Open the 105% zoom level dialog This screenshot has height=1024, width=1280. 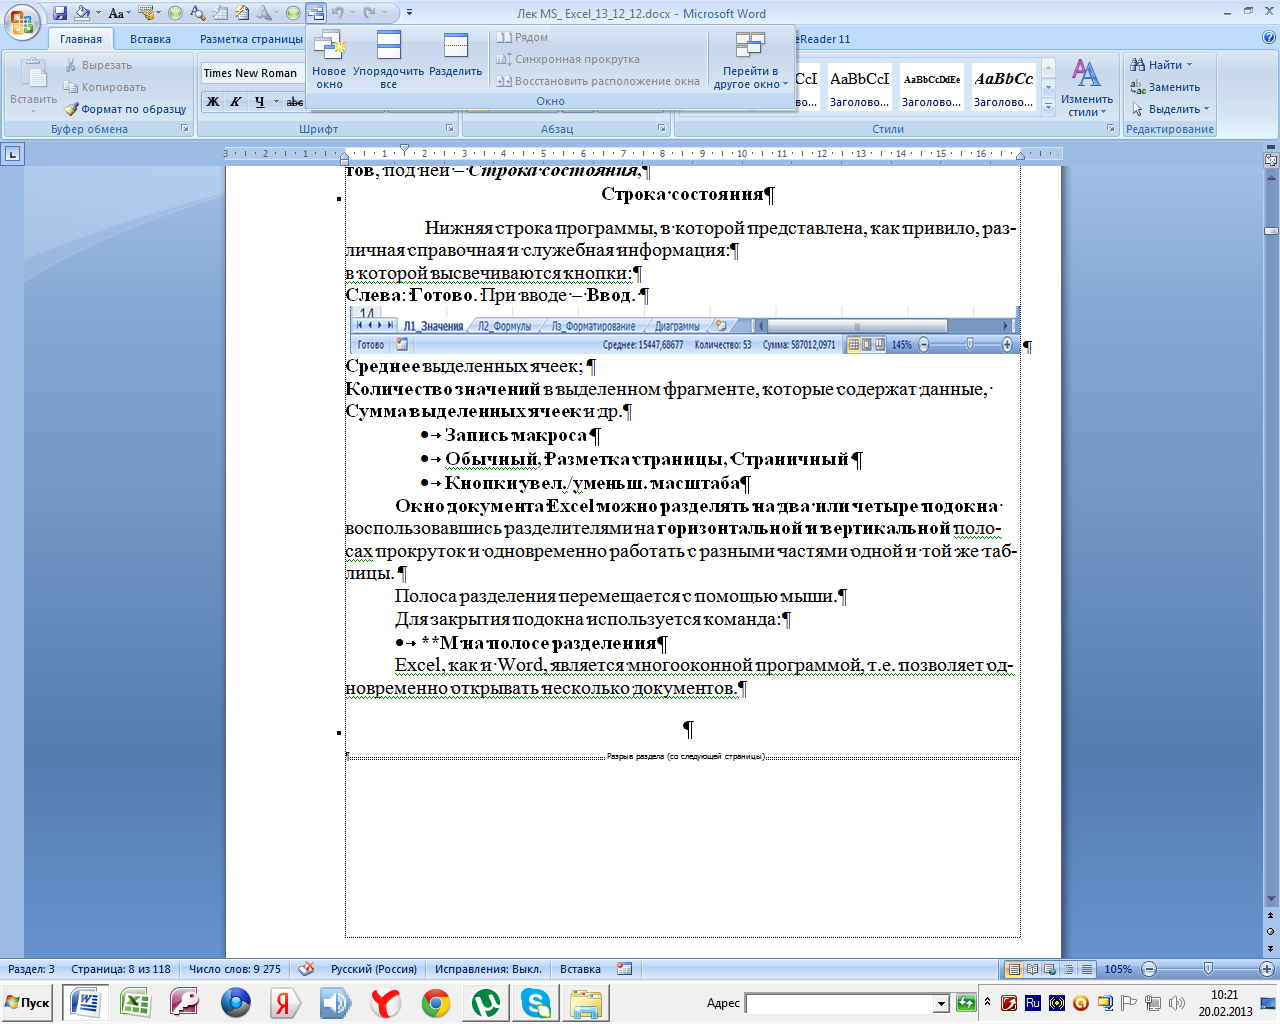(x=1118, y=969)
